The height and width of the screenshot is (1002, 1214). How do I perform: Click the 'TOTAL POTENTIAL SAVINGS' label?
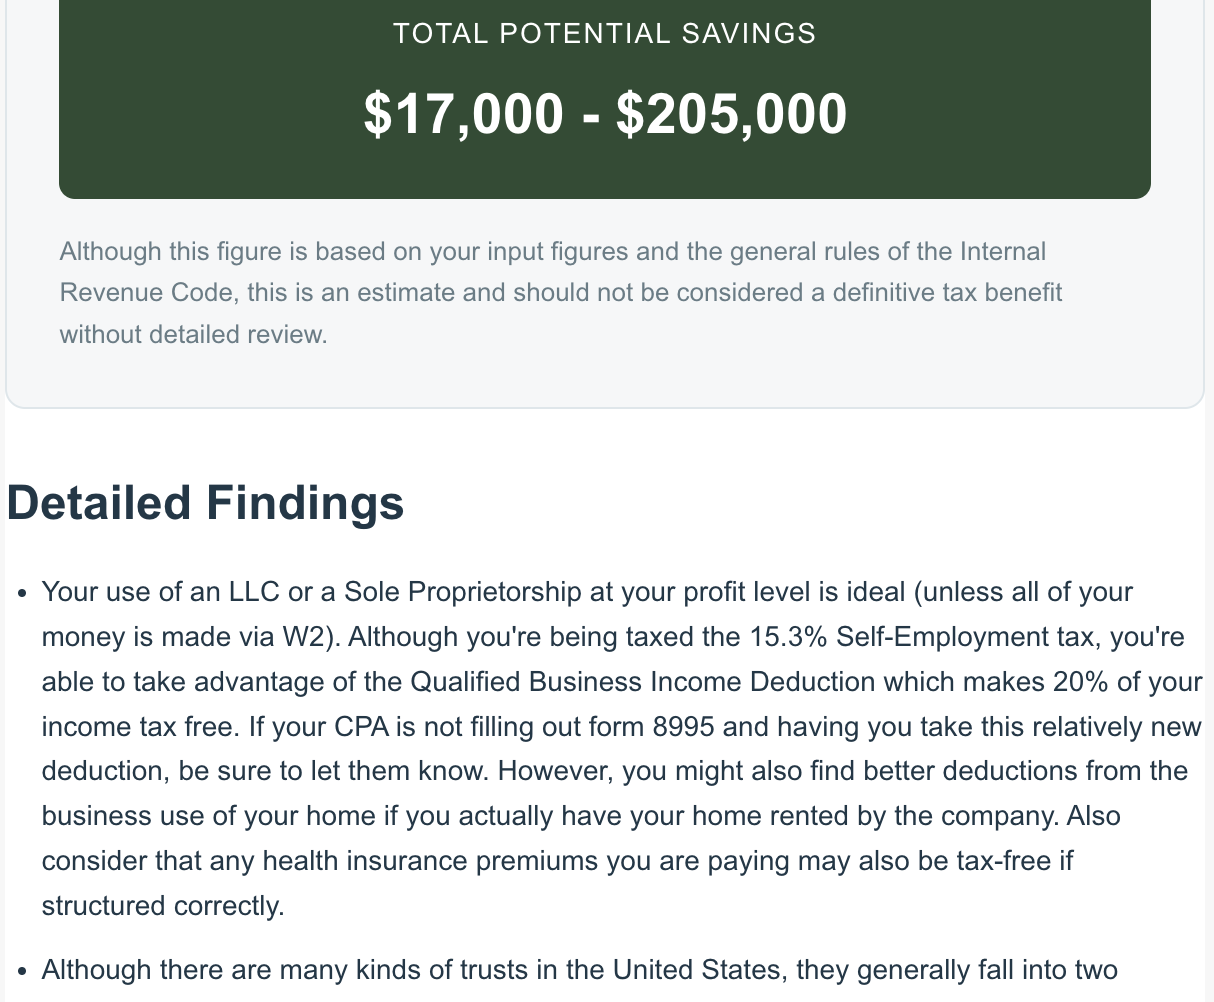[x=605, y=34]
